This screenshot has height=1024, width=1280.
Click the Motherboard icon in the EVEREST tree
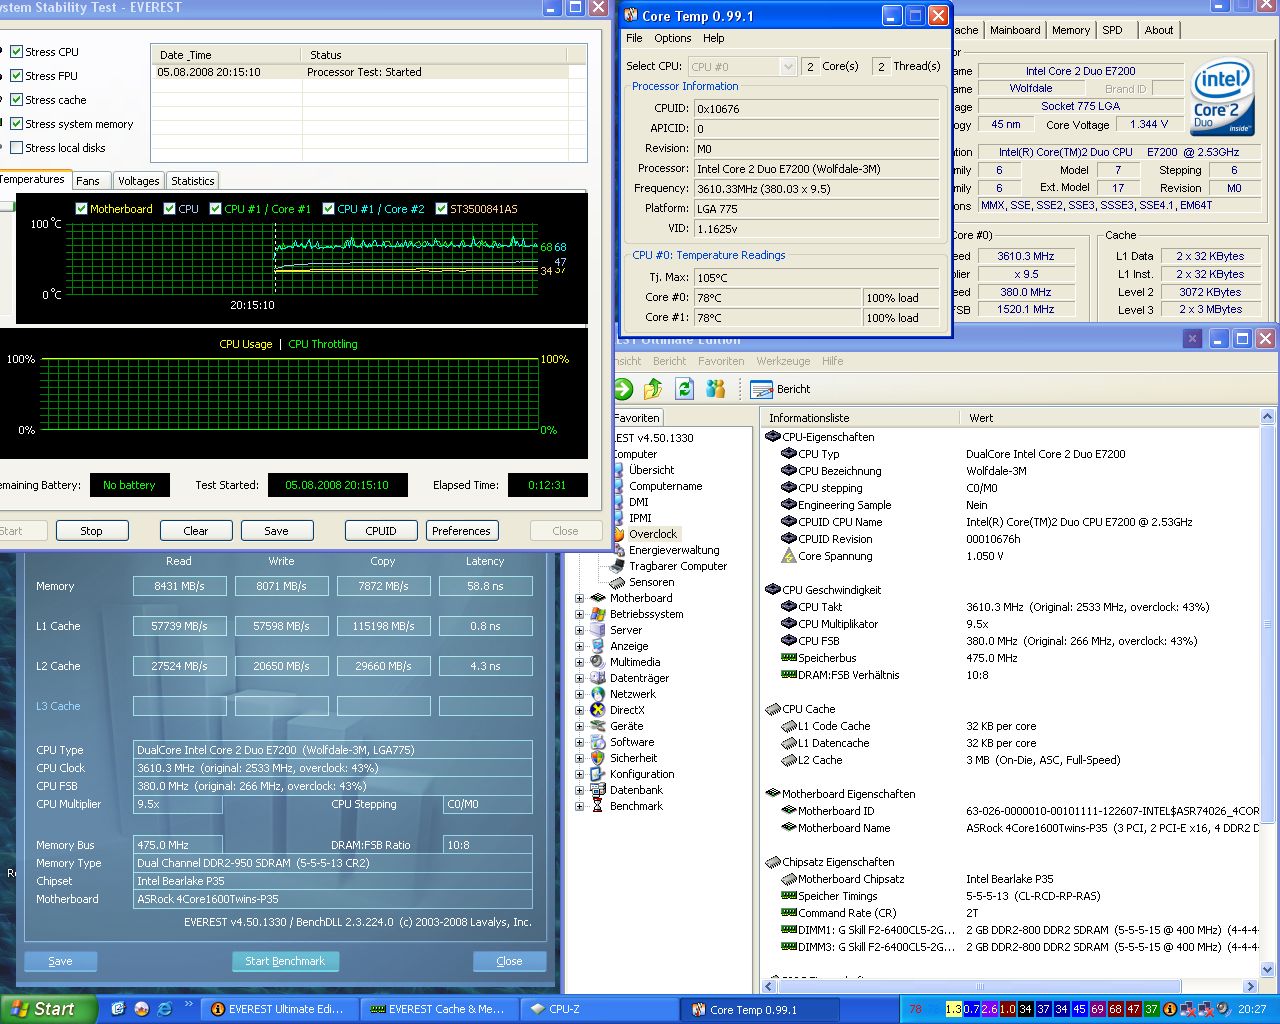click(x=598, y=598)
